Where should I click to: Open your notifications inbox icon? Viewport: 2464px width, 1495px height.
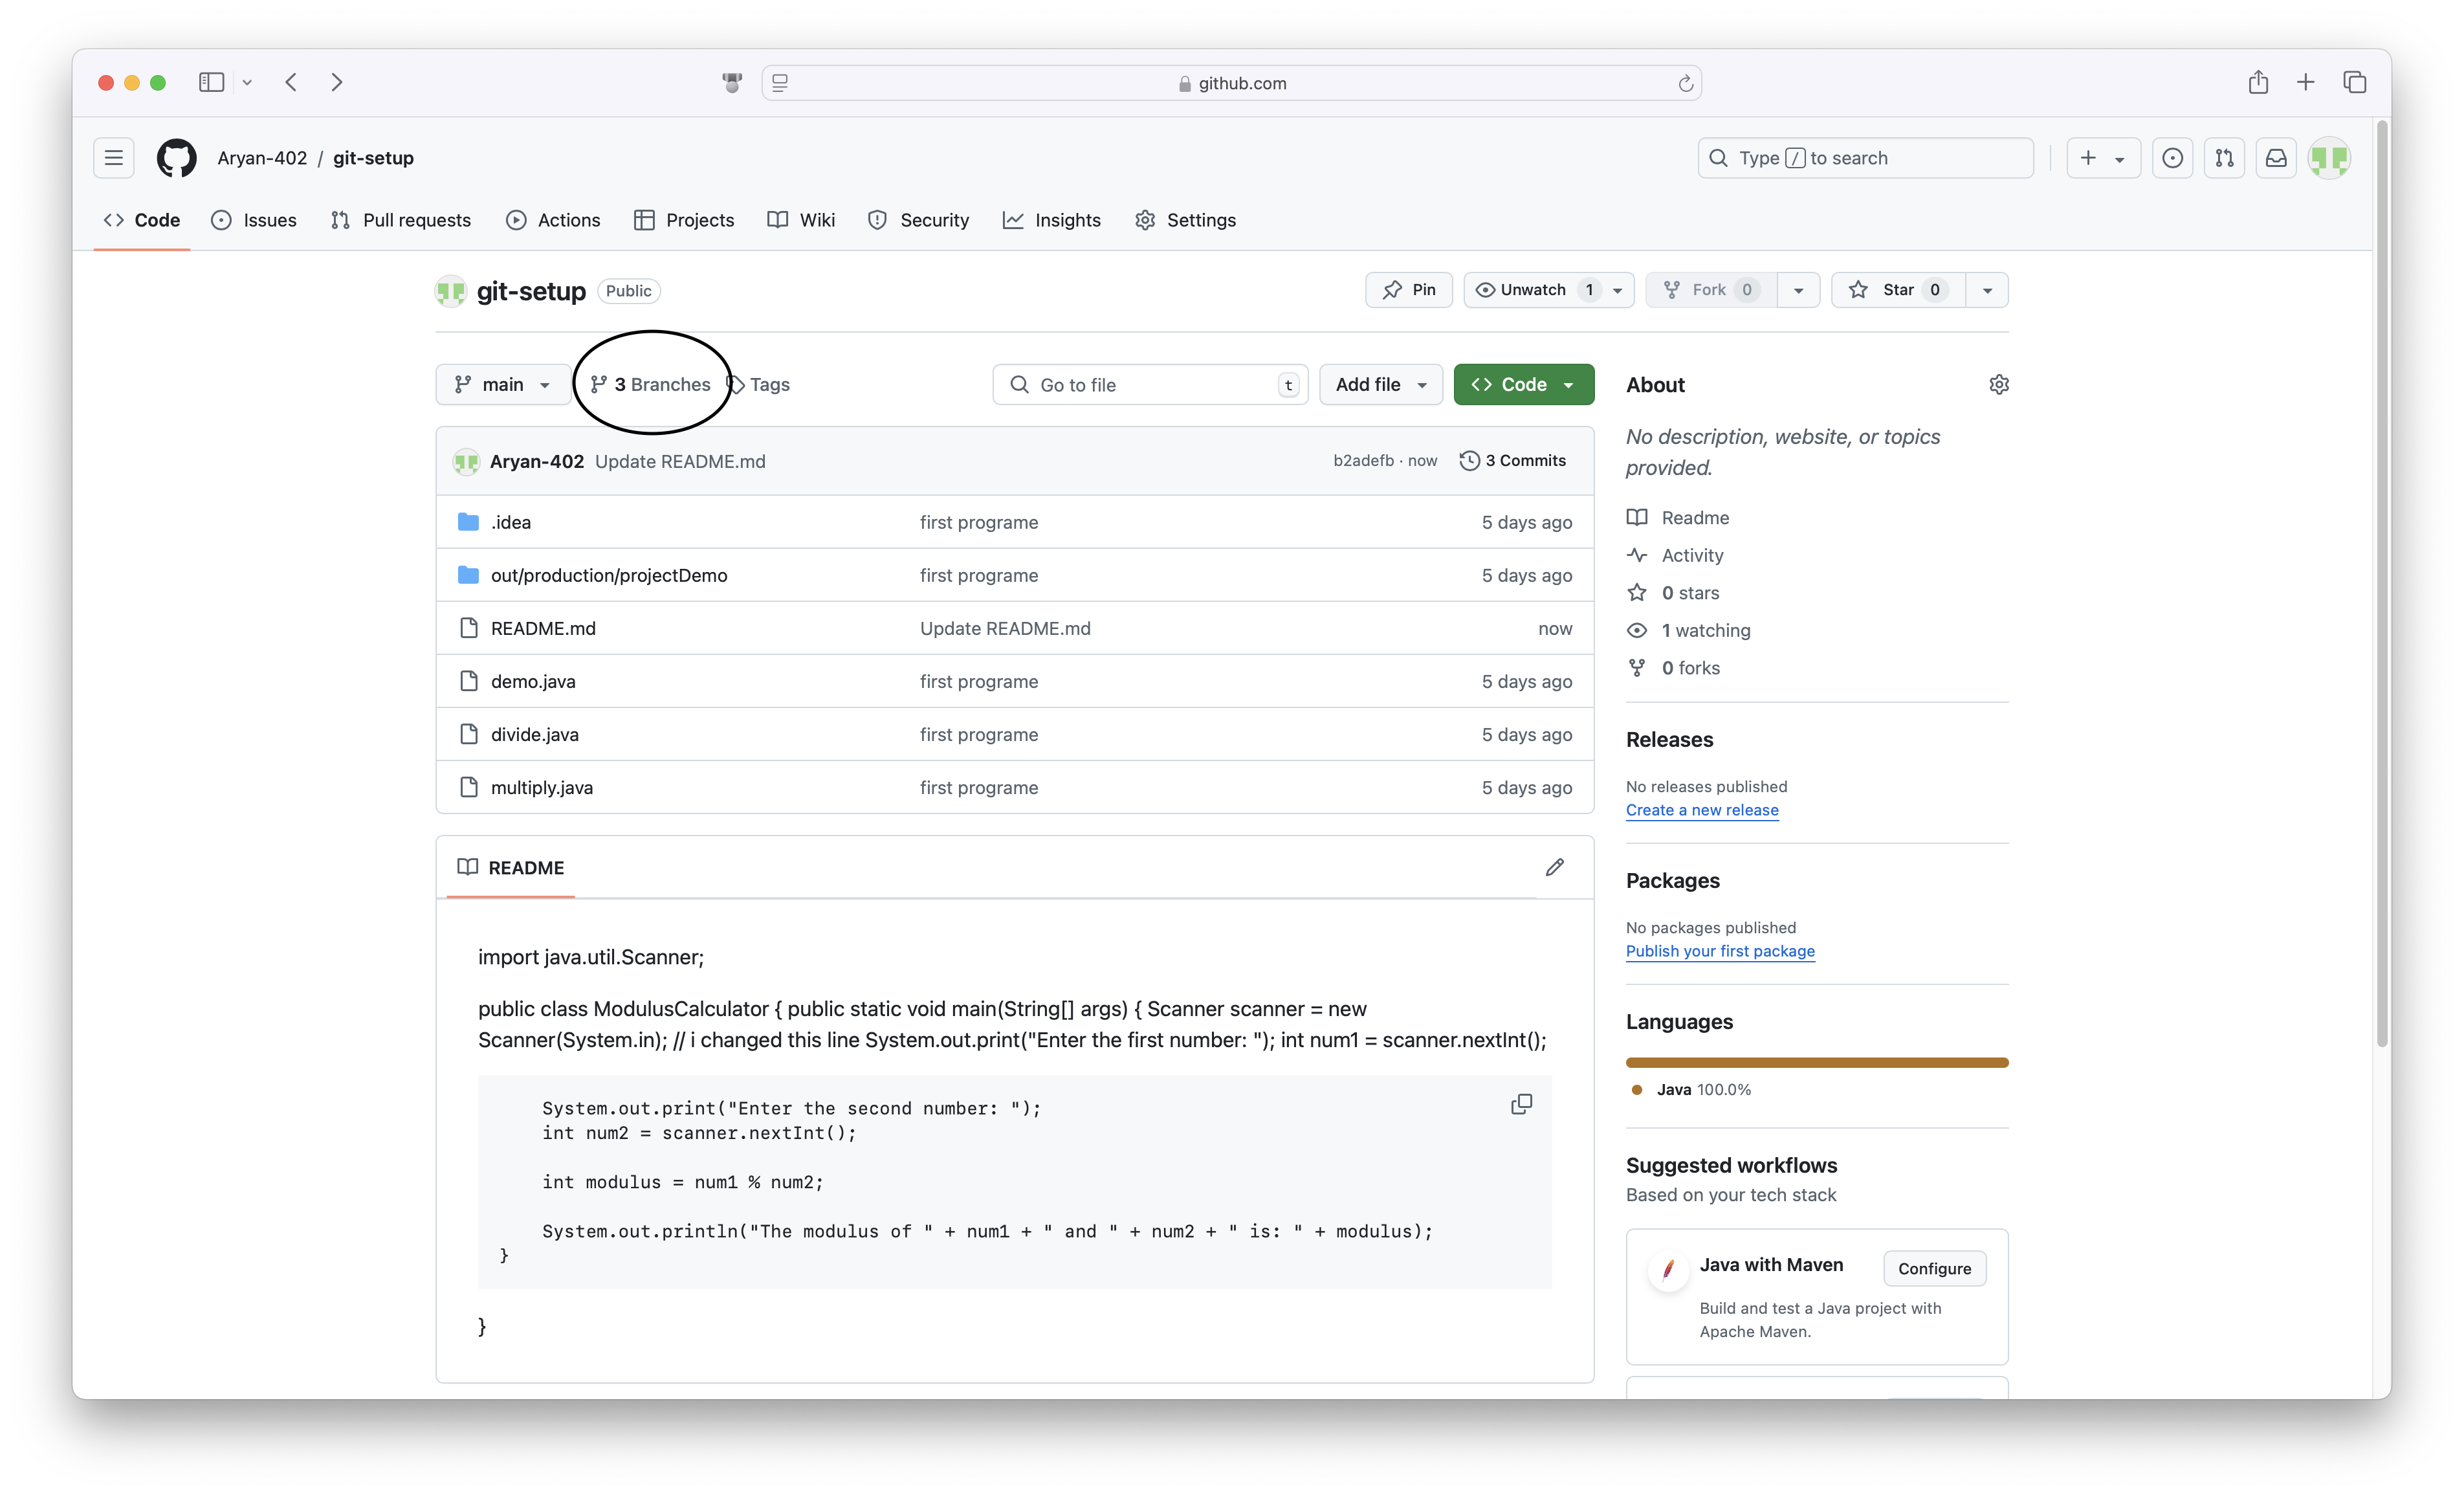2276,157
